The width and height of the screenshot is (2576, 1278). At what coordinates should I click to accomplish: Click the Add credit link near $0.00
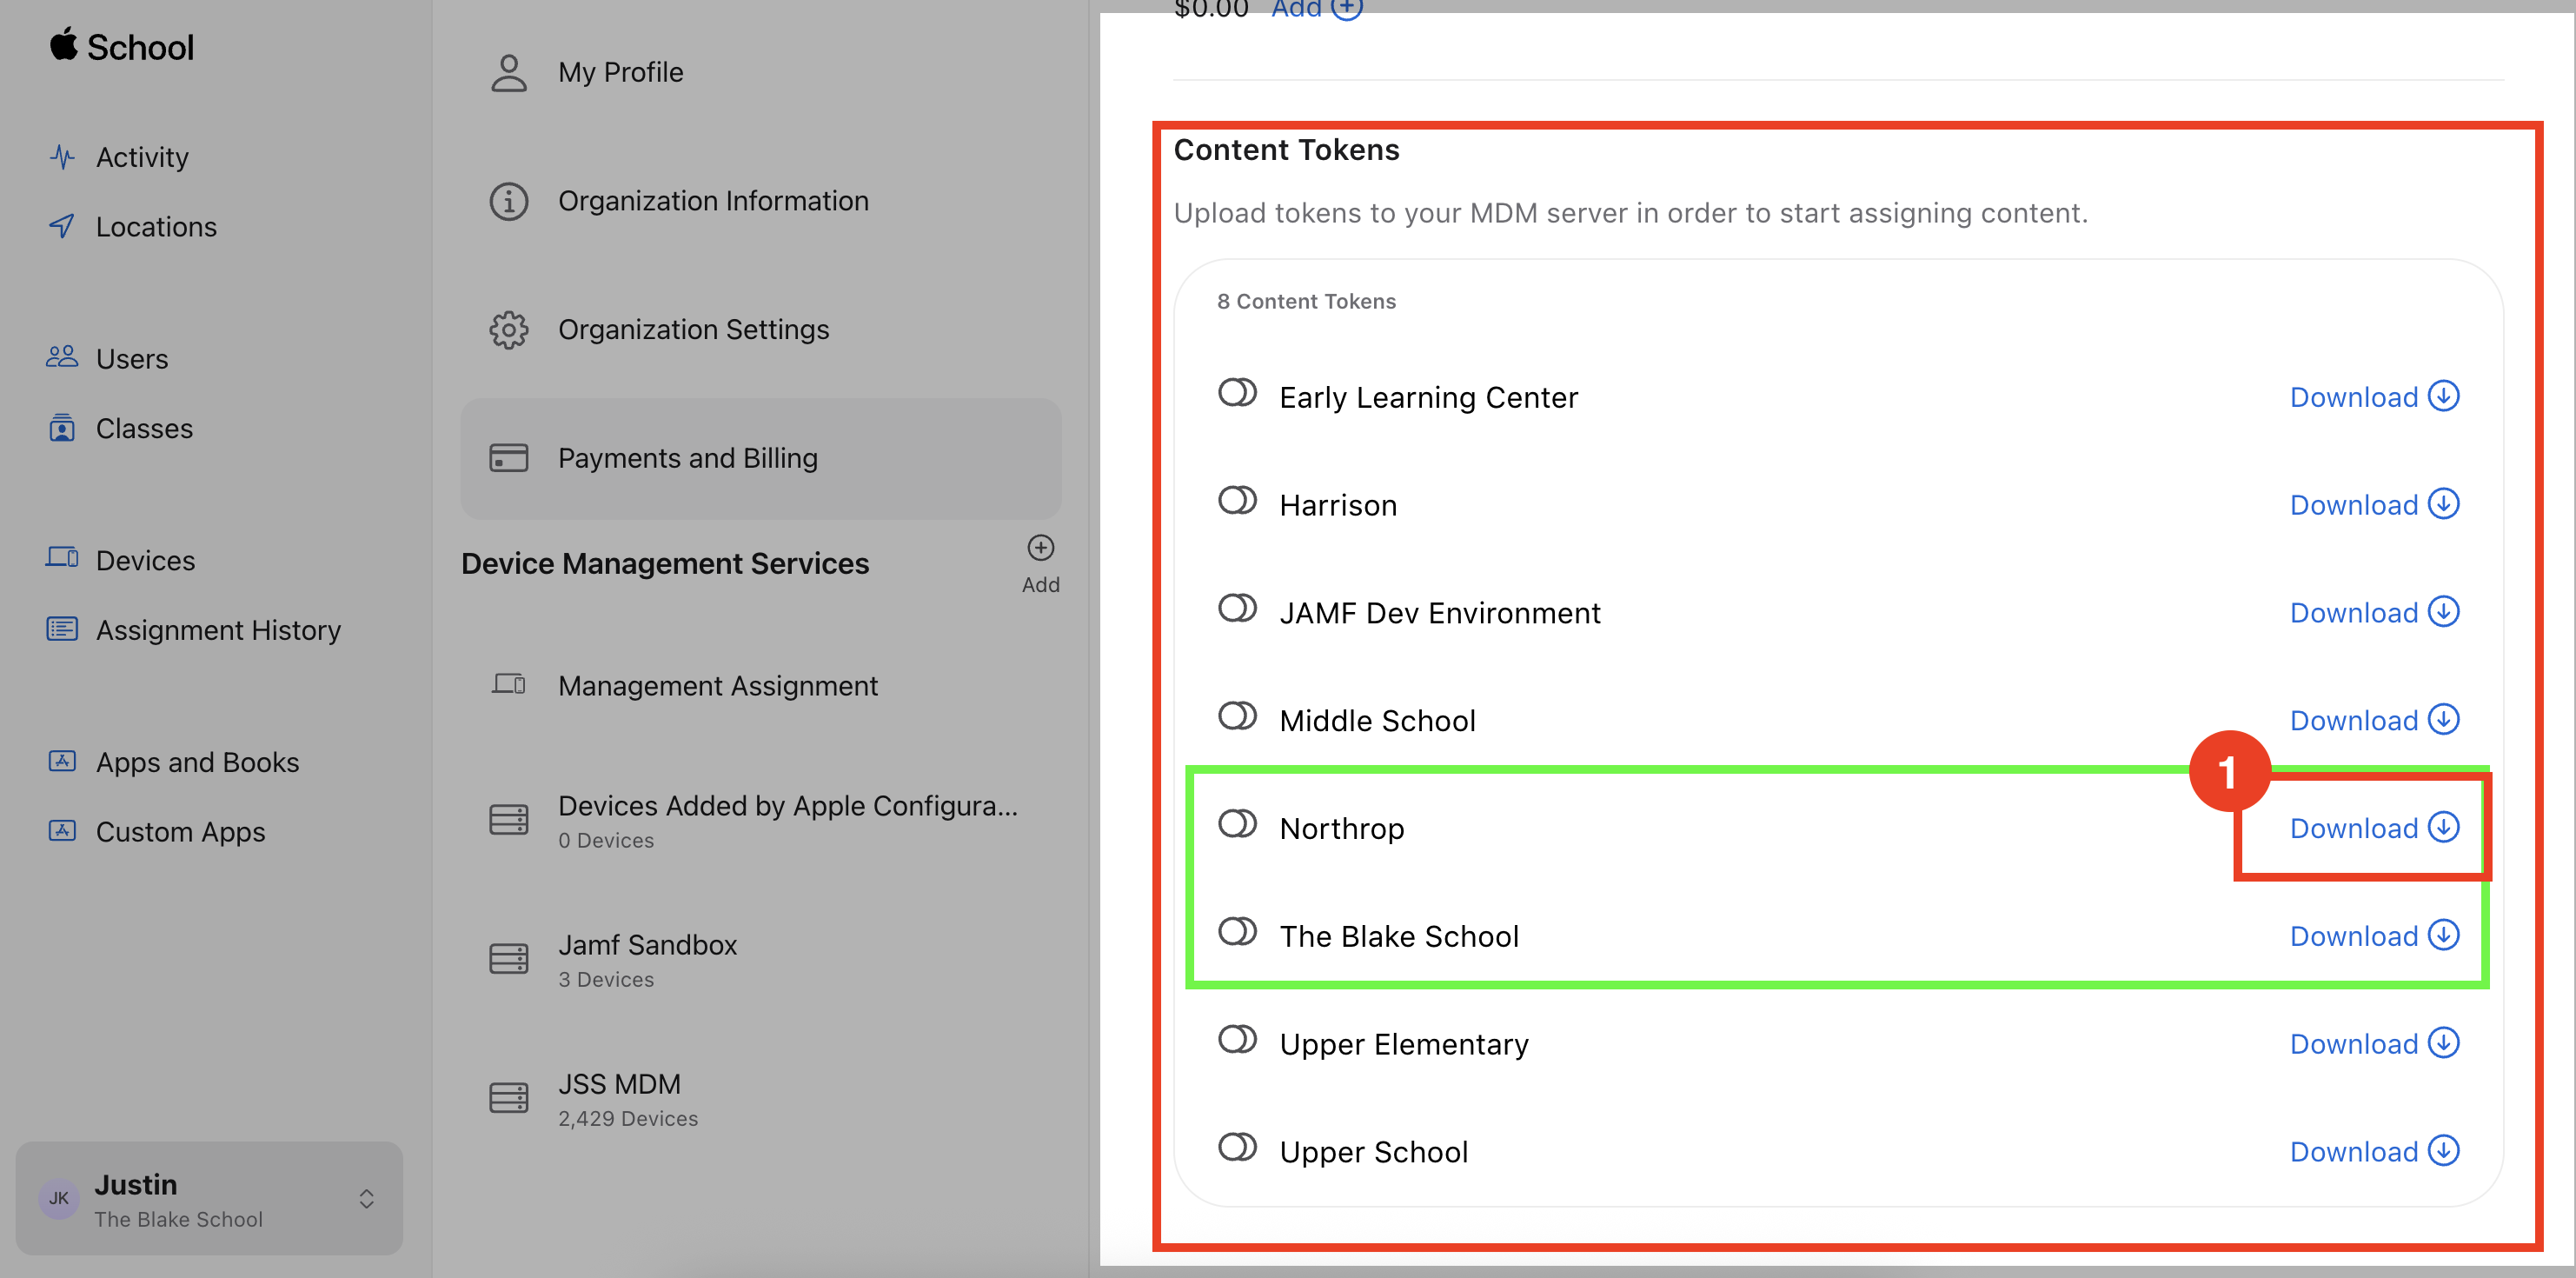point(1316,8)
